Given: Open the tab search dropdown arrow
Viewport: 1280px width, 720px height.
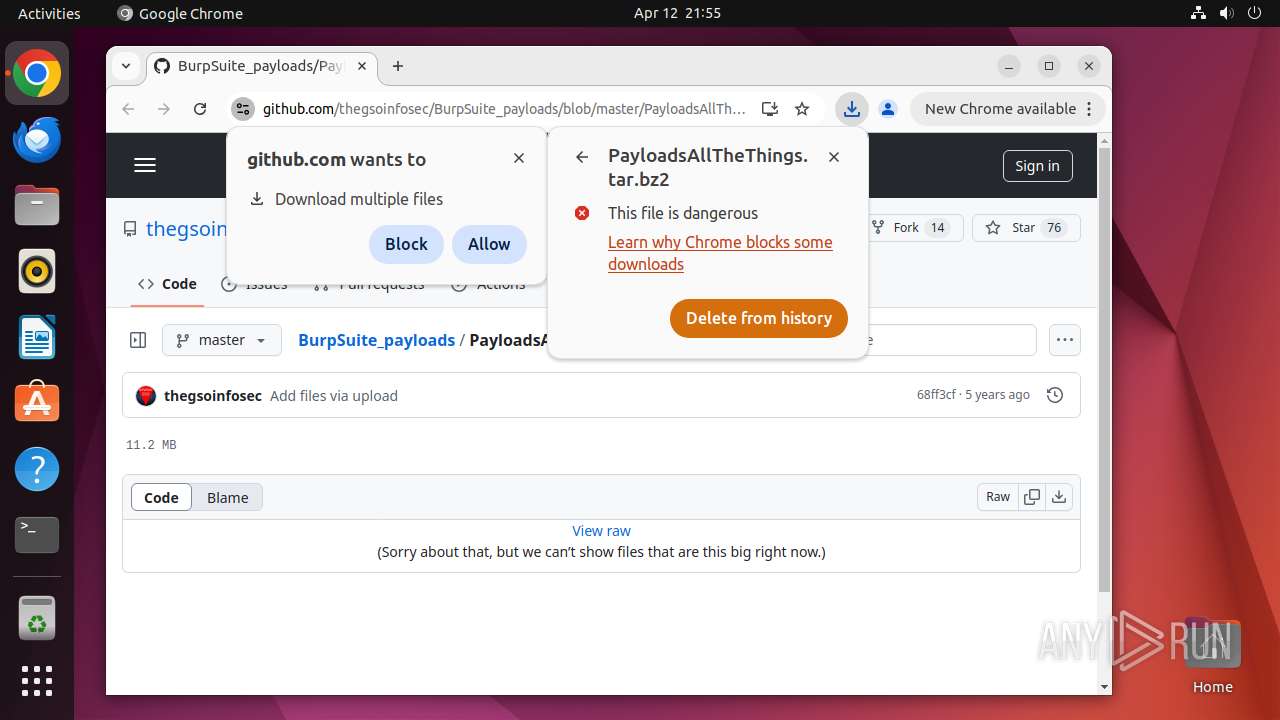Looking at the screenshot, I should pyautogui.click(x=126, y=66).
